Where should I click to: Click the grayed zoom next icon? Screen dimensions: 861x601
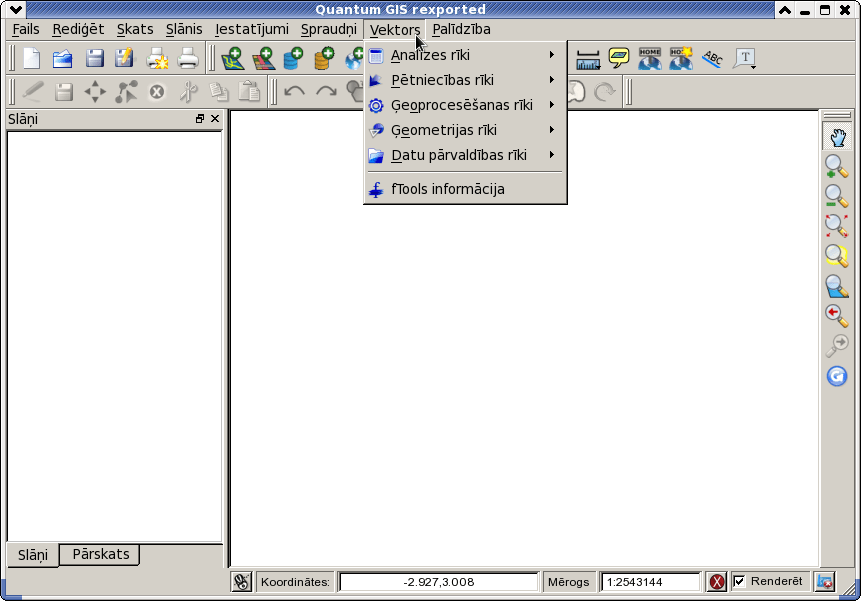coord(837,346)
